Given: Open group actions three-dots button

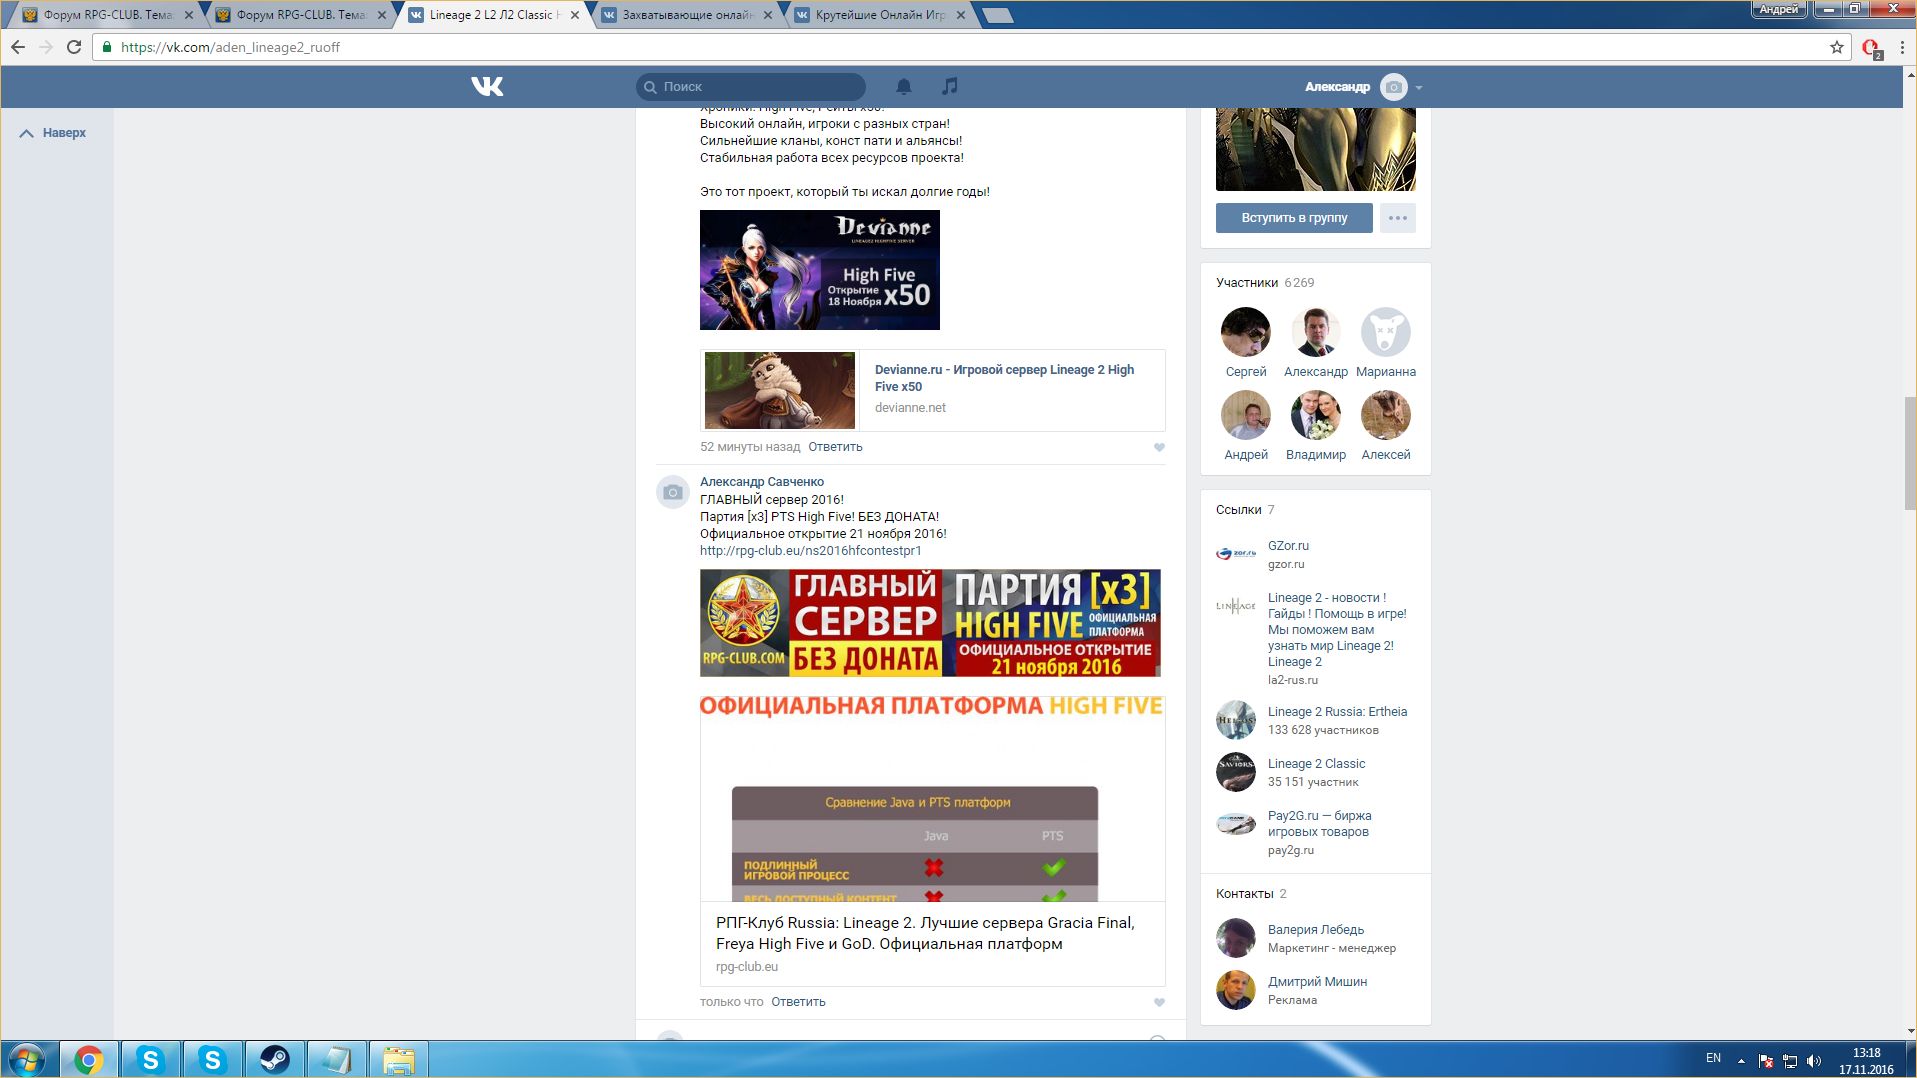Looking at the screenshot, I should pyautogui.click(x=1398, y=218).
